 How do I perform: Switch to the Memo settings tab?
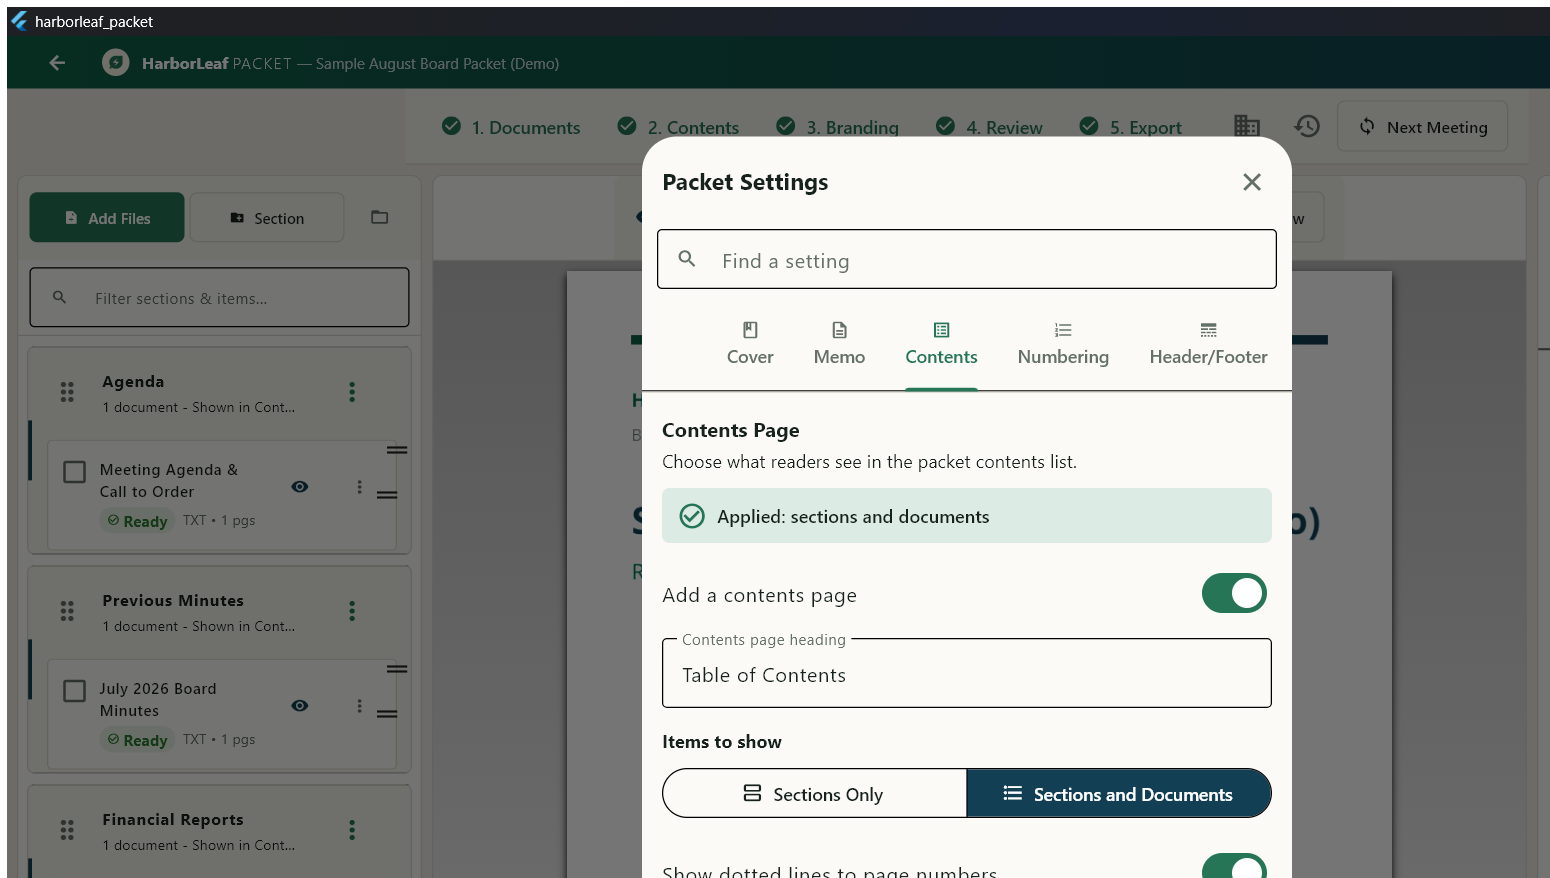click(x=839, y=344)
